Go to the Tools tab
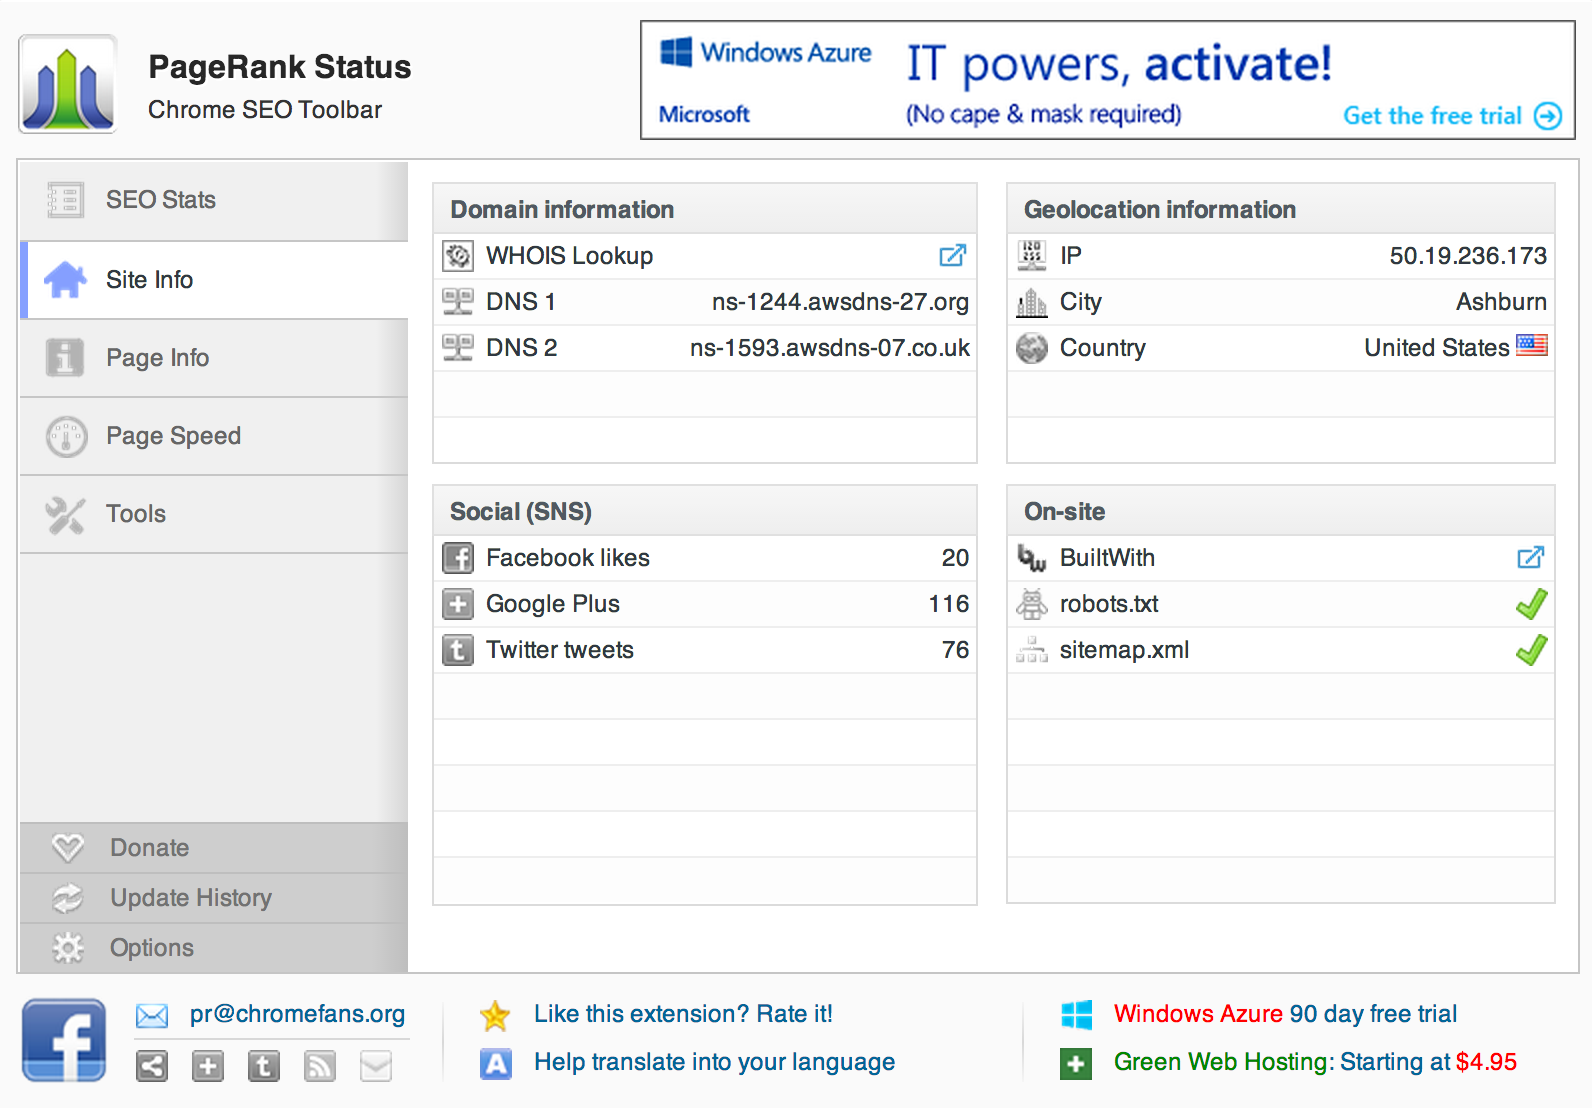This screenshot has width=1592, height=1108. pyautogui.click(x=214, y=514)
